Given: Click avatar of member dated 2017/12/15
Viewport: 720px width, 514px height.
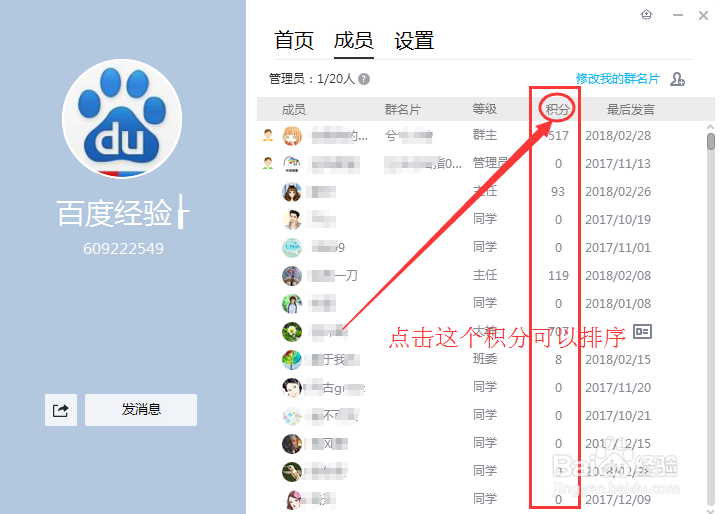Looking at the screenshot, I should (x=292, y=444).
